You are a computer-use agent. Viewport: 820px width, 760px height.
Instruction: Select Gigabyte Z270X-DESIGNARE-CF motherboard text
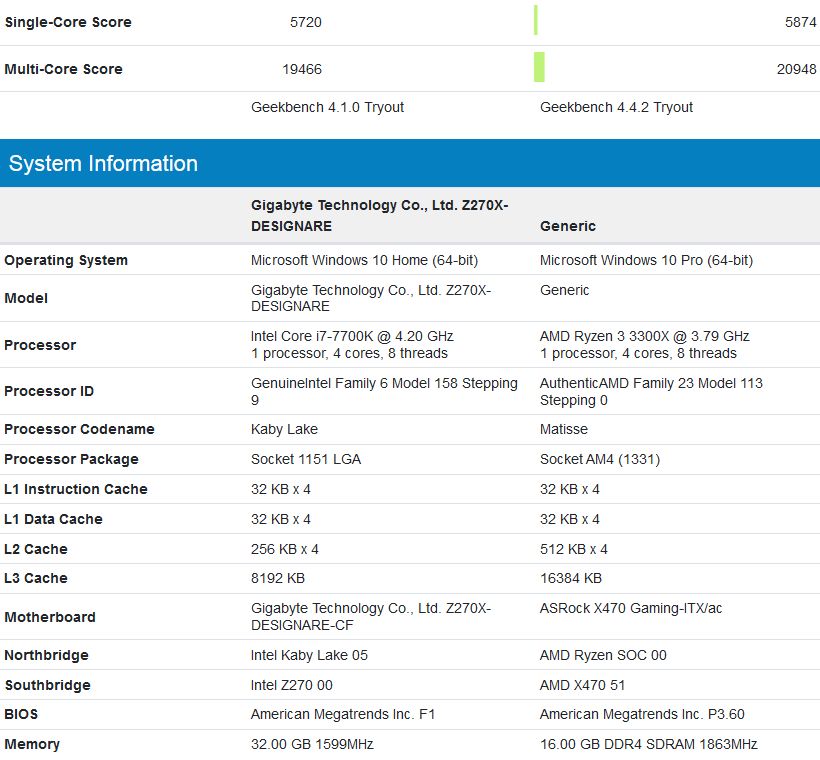[371, 617]
